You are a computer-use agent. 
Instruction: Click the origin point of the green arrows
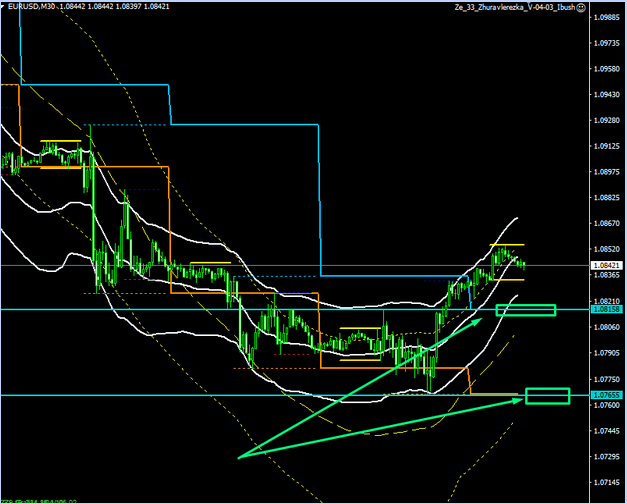point(238,457)
